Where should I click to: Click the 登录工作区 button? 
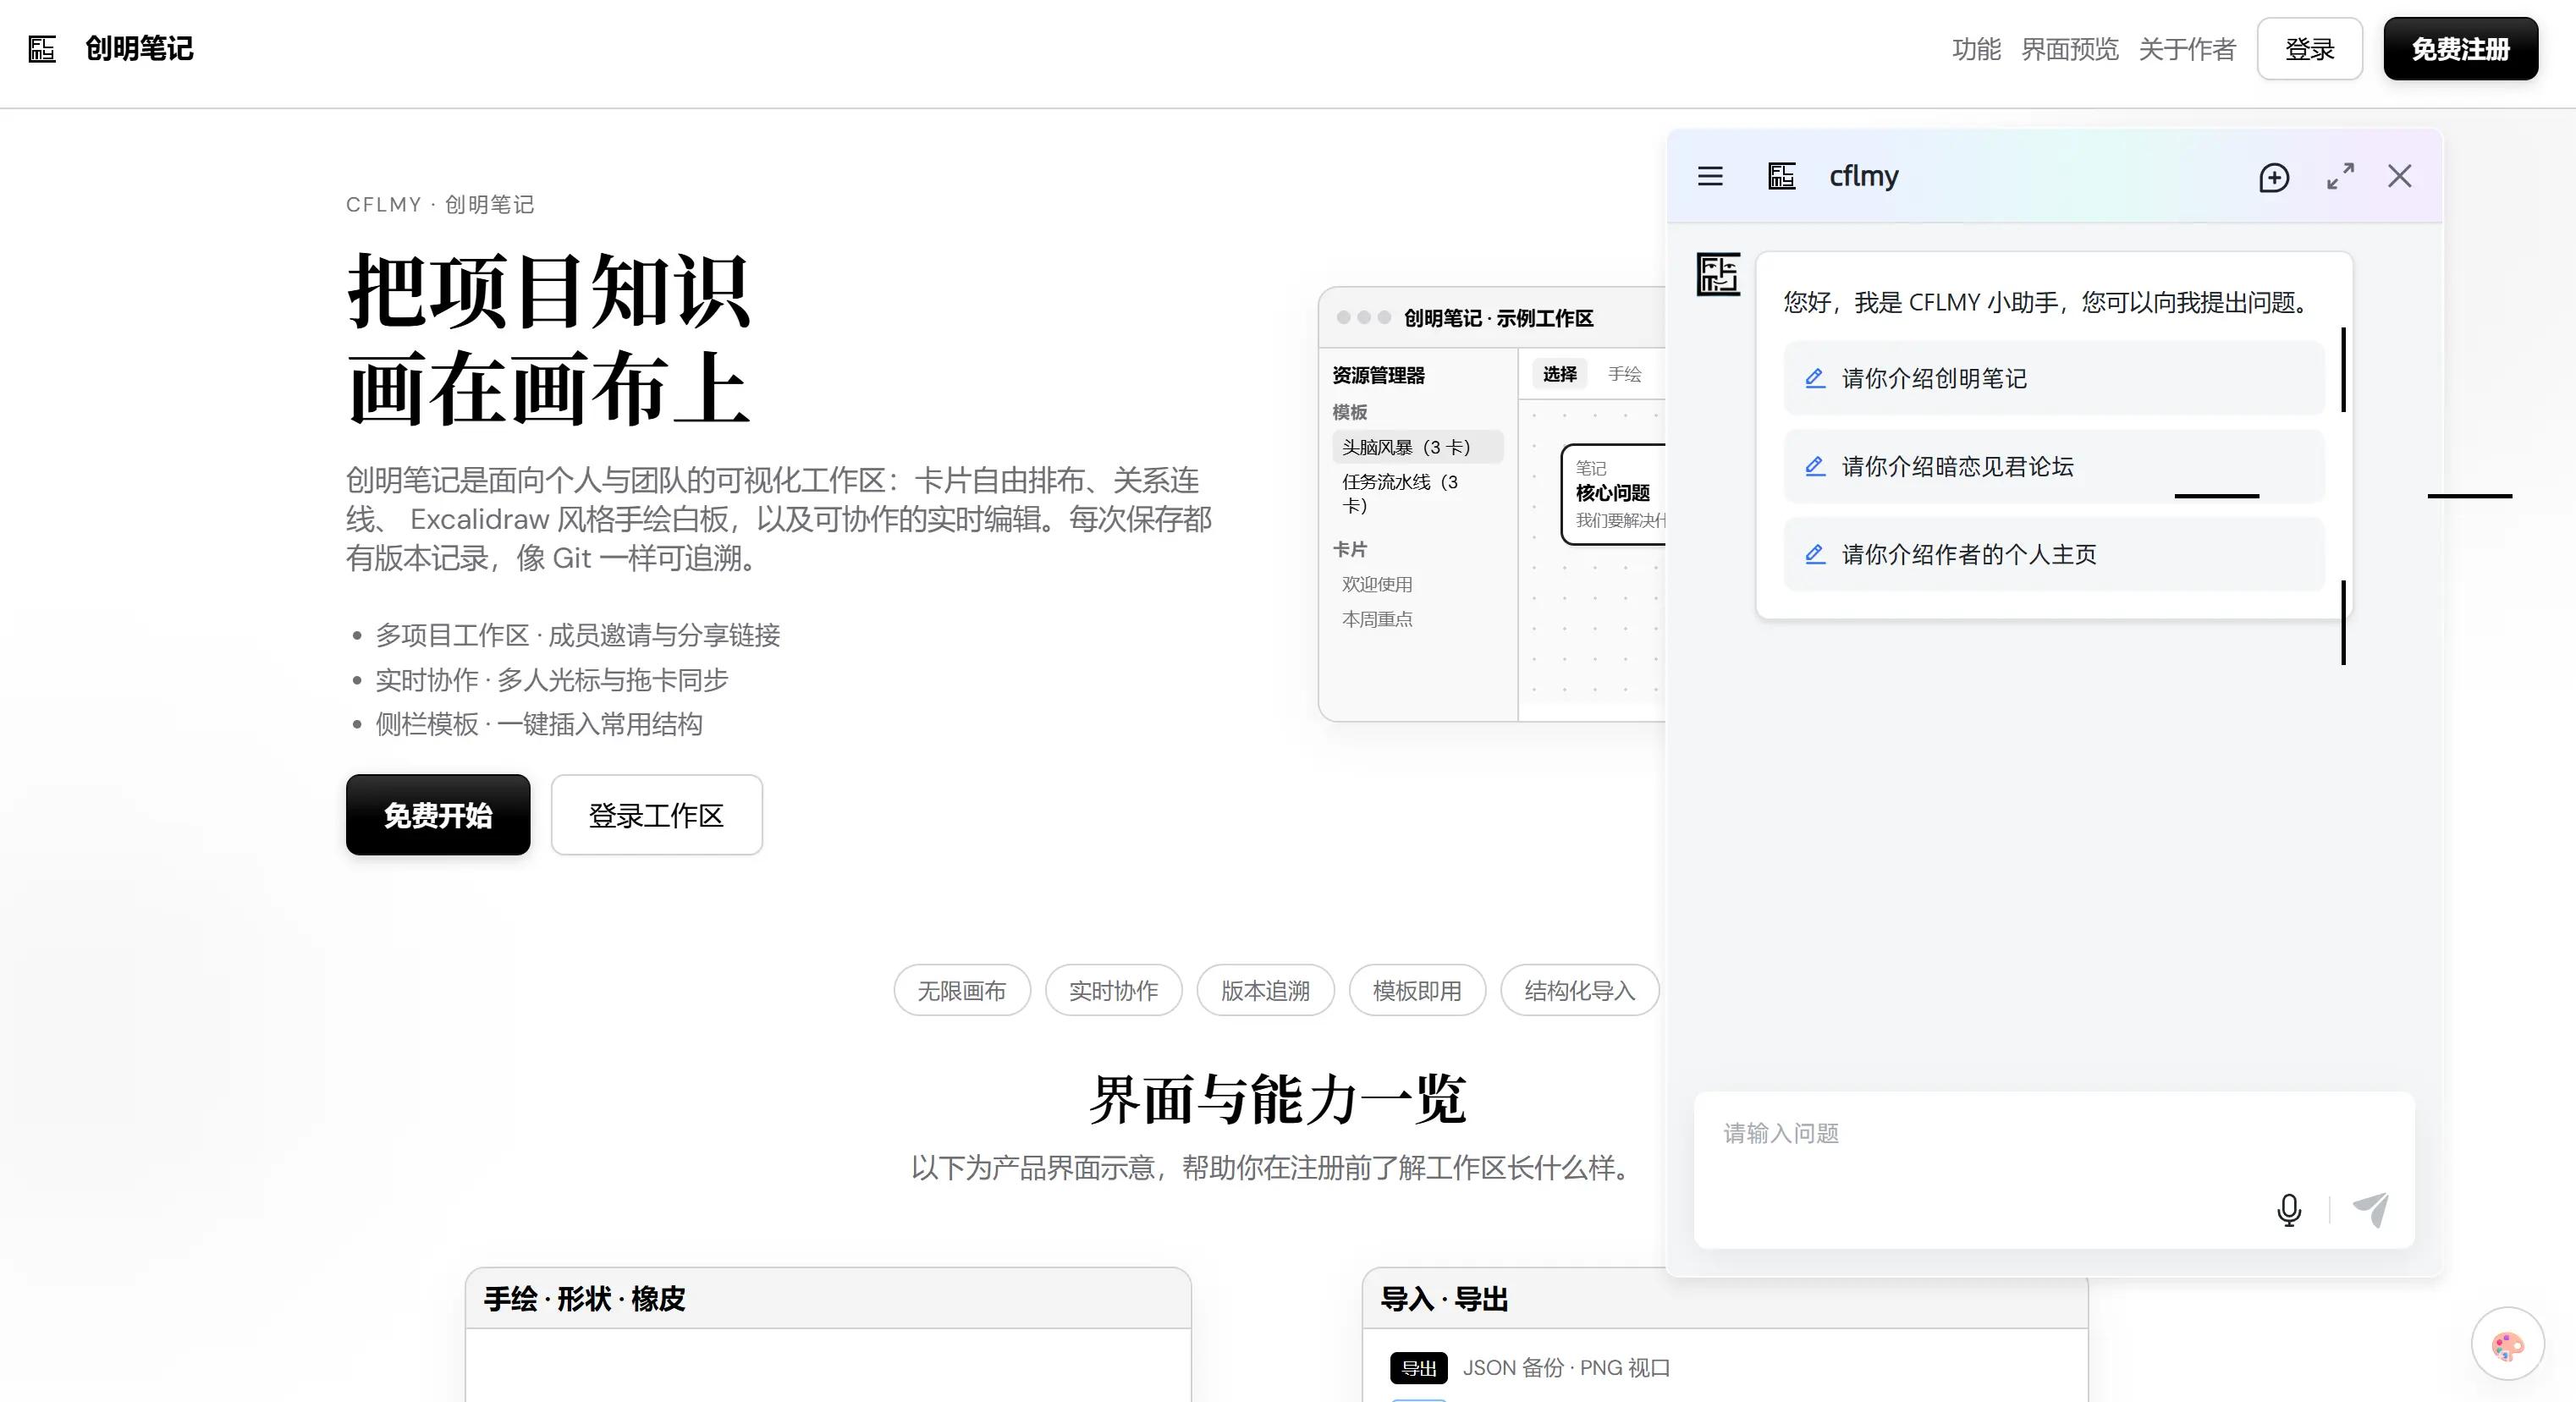click(x=656, y=815)
